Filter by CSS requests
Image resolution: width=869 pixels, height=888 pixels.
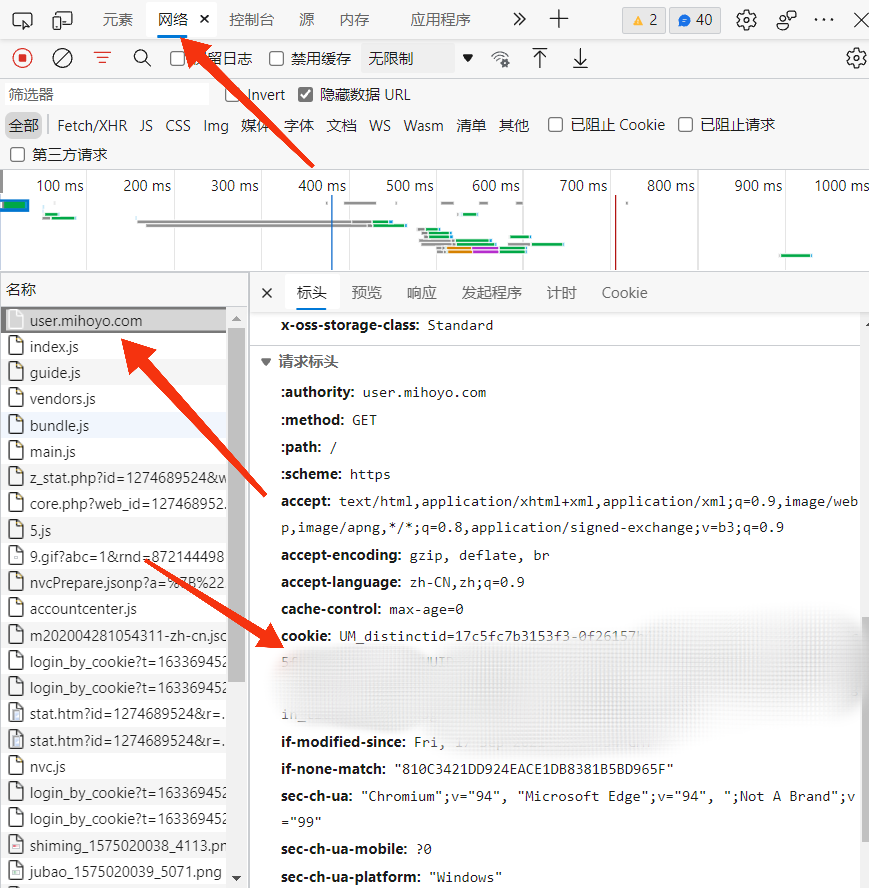click(178, 126)
